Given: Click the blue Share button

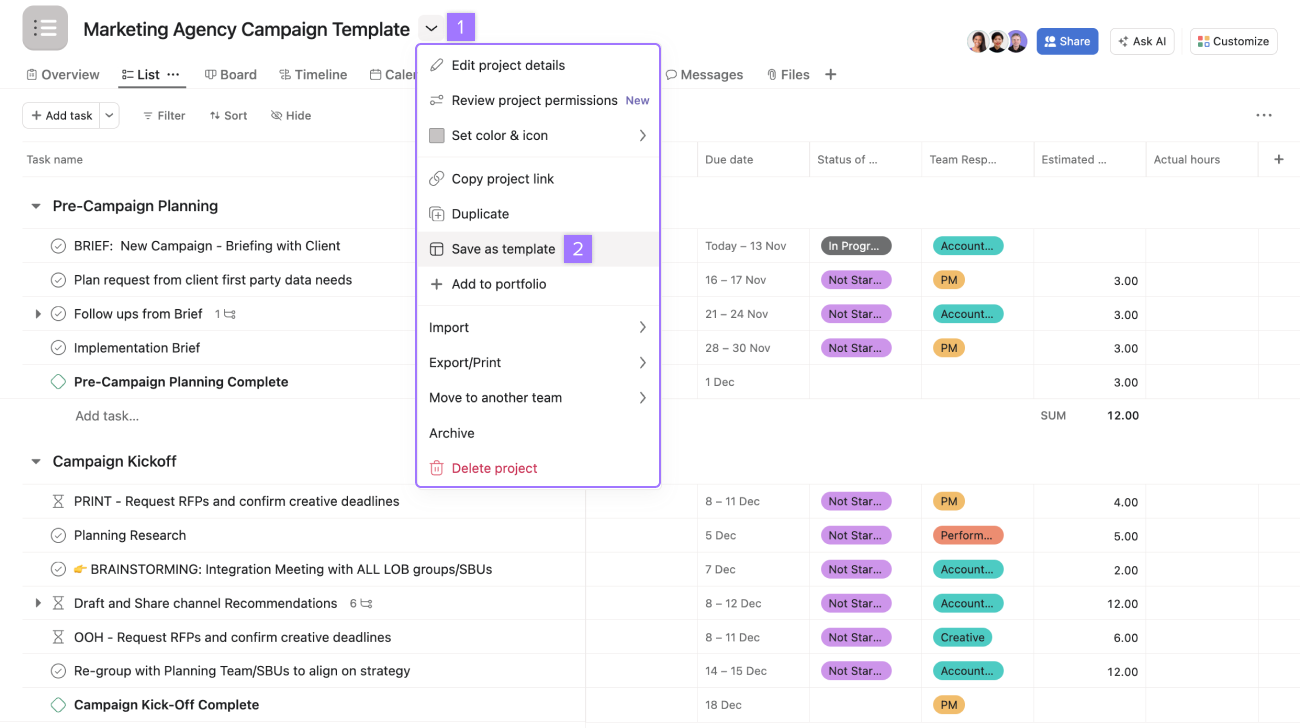Looking at the screenshot, I should pos(1067,41).
